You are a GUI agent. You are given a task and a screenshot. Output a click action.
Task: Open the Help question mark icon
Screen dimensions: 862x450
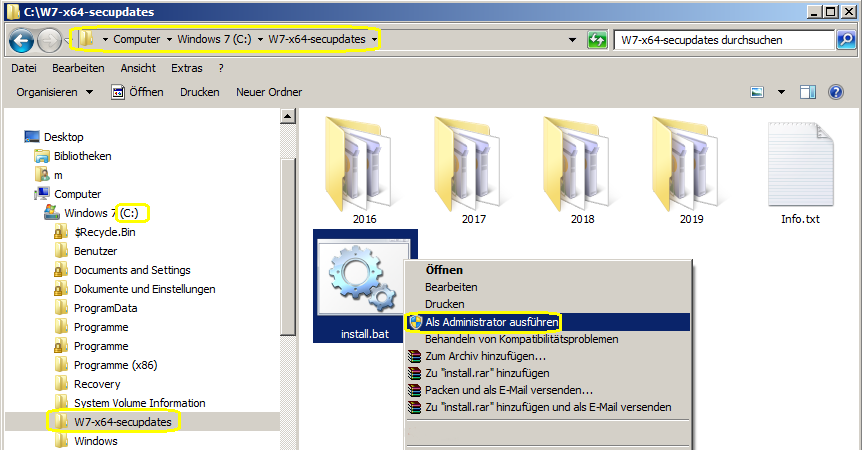[836, 92]
